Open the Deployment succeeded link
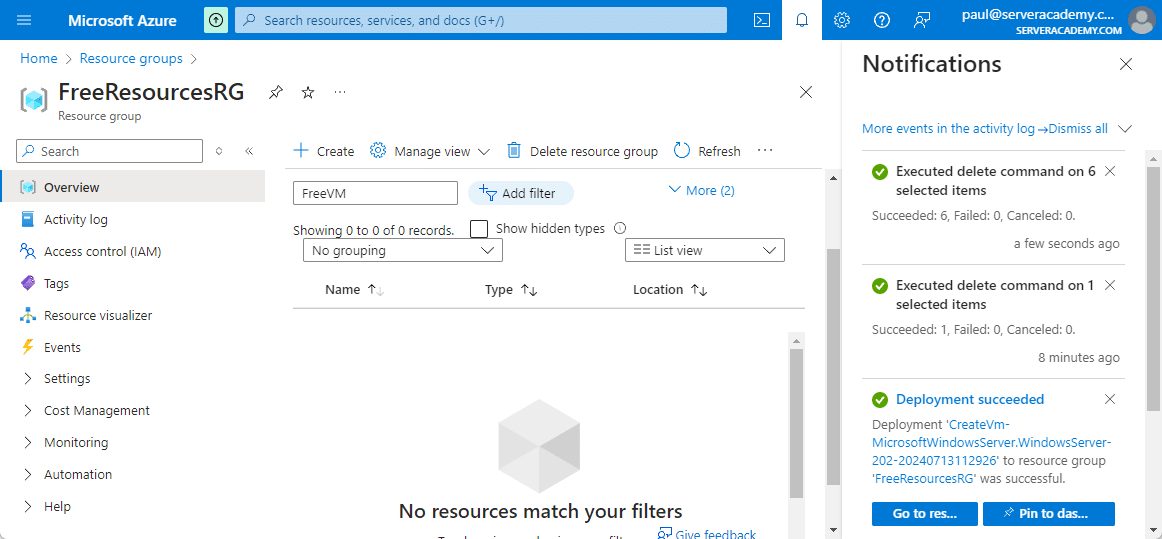The width and height of the screenshot is (1162, 539). (x=970, y=400)
